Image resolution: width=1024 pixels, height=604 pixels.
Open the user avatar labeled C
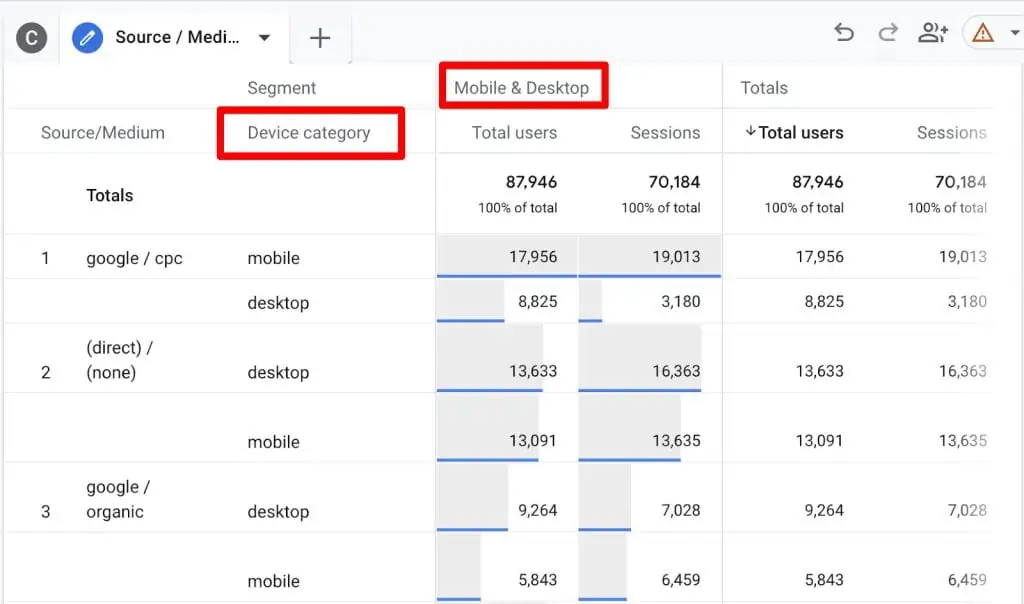(x=29, y=37)
